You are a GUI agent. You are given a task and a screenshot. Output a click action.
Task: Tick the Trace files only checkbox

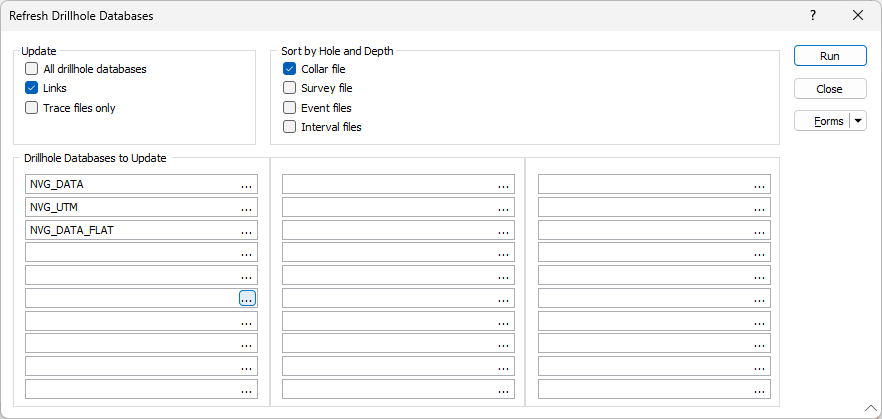32,108
